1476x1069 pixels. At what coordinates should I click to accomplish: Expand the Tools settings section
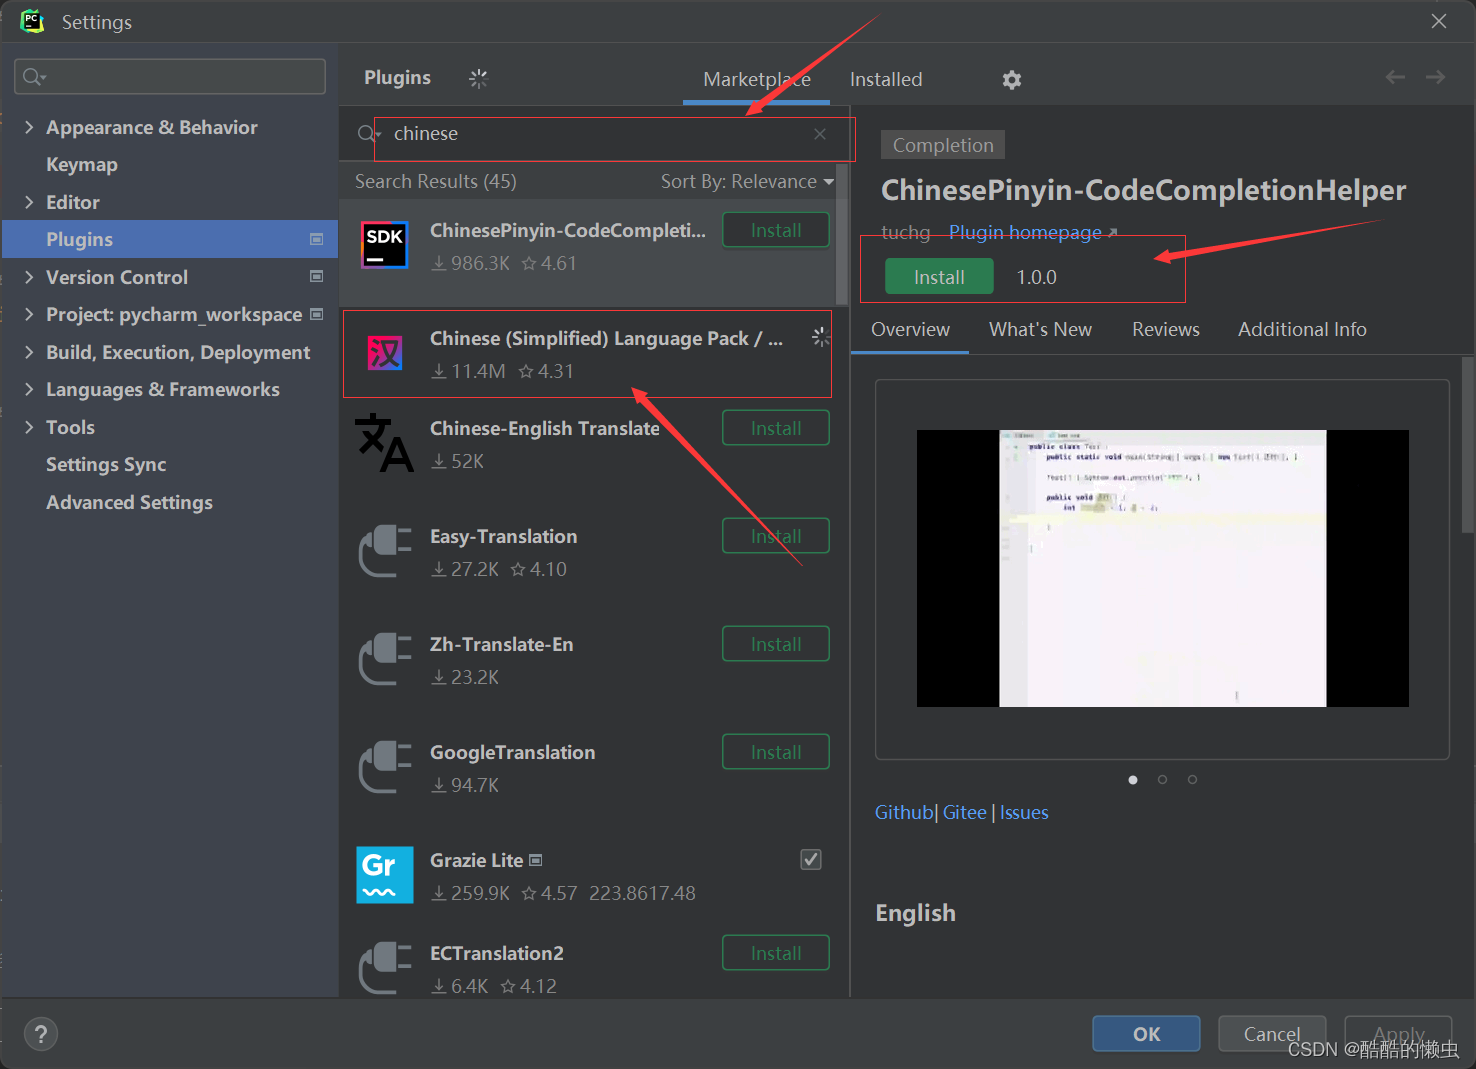click(x=29, y=427)
